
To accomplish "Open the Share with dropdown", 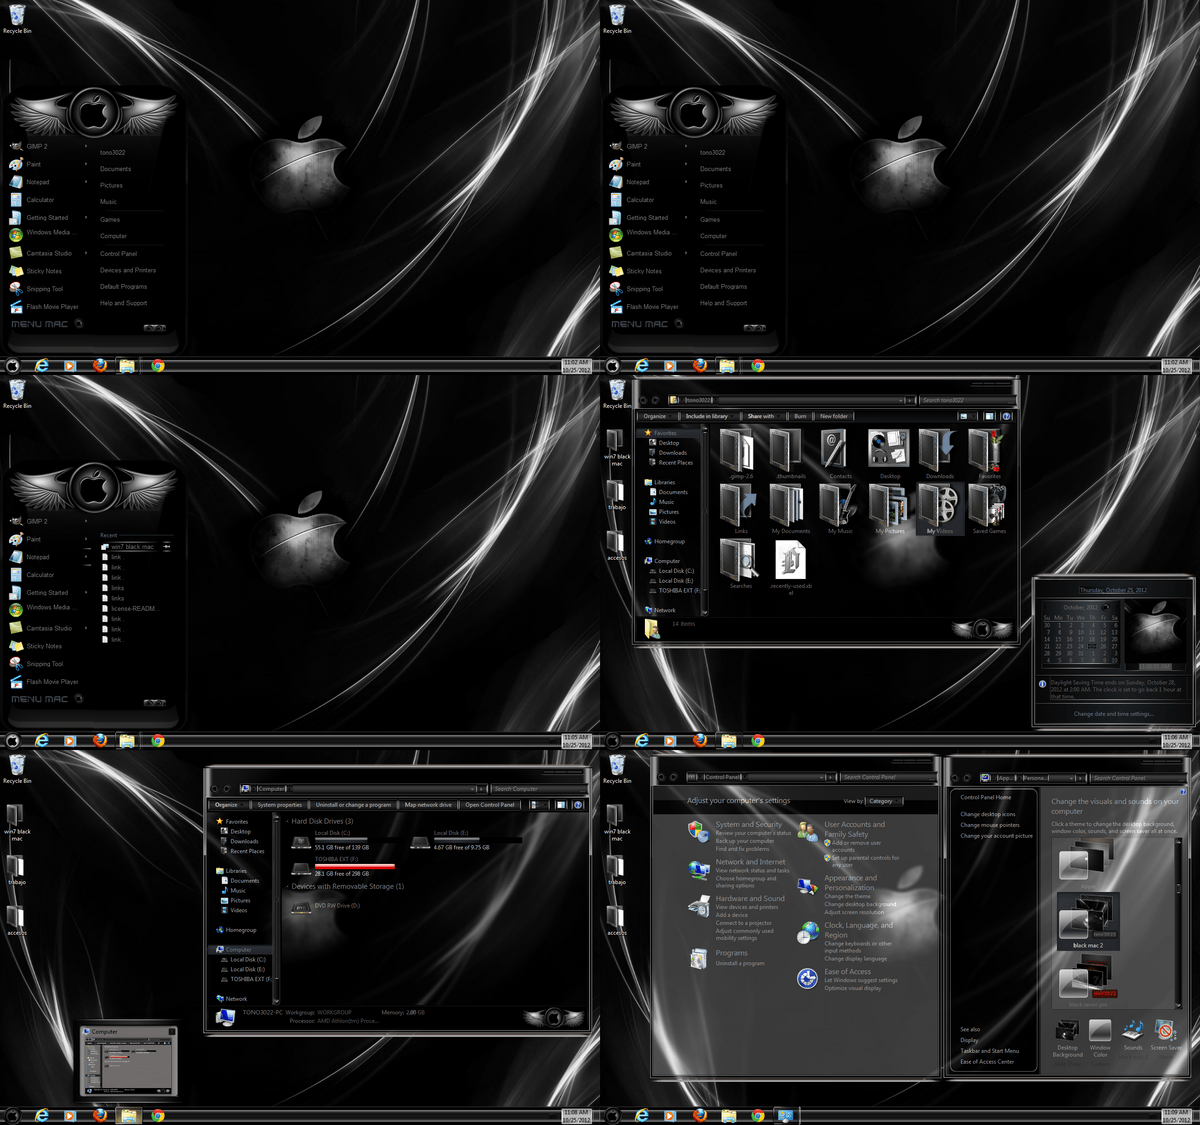I will coord(763,415).
